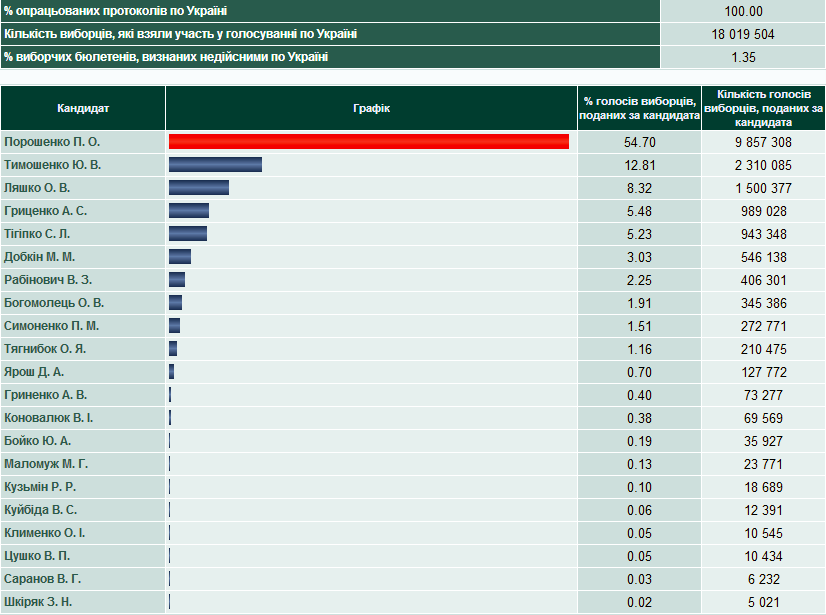This screenshot has width=826, height=615.
Task: Click the red bar for Порошенко
Action: (368, 142)
